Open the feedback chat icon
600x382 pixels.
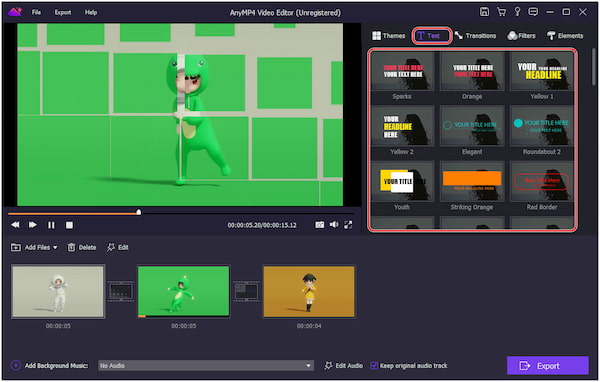pyautogui.click(x=533, y=12)
